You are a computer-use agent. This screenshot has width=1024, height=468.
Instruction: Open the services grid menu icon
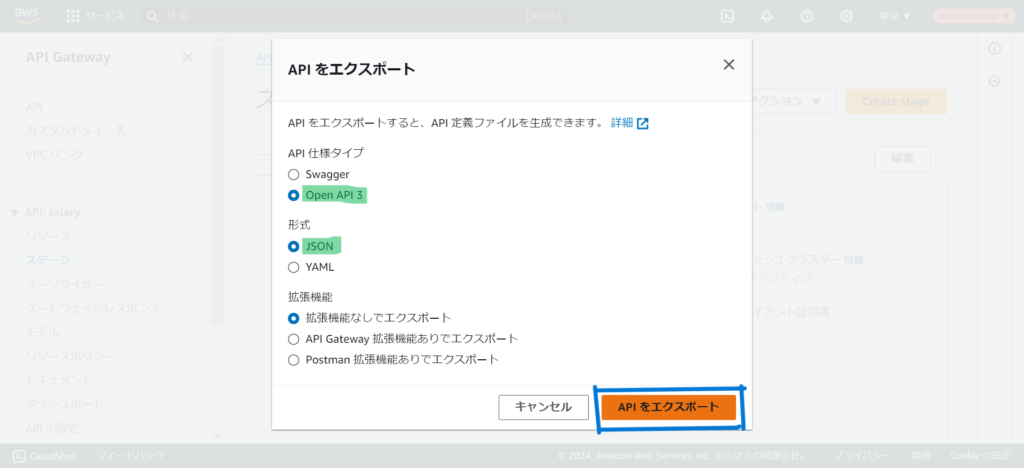73,16
